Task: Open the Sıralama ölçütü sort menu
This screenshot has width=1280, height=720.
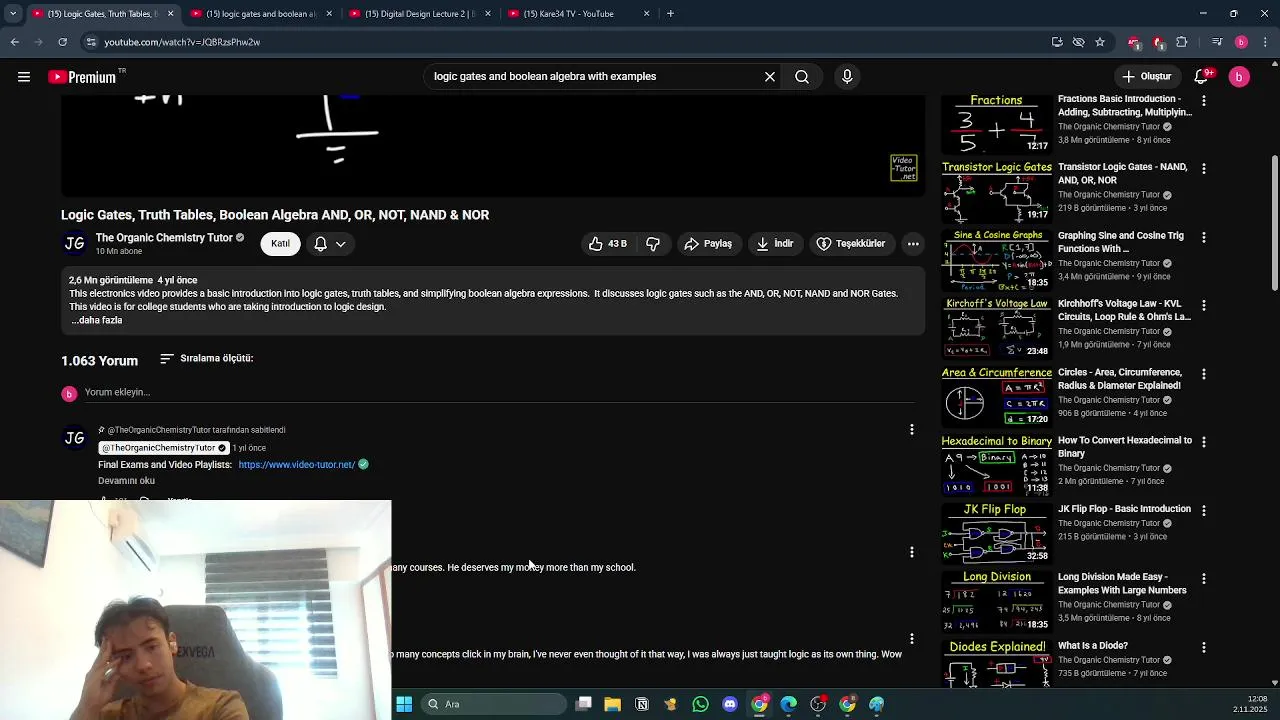Action: [207, 358]
